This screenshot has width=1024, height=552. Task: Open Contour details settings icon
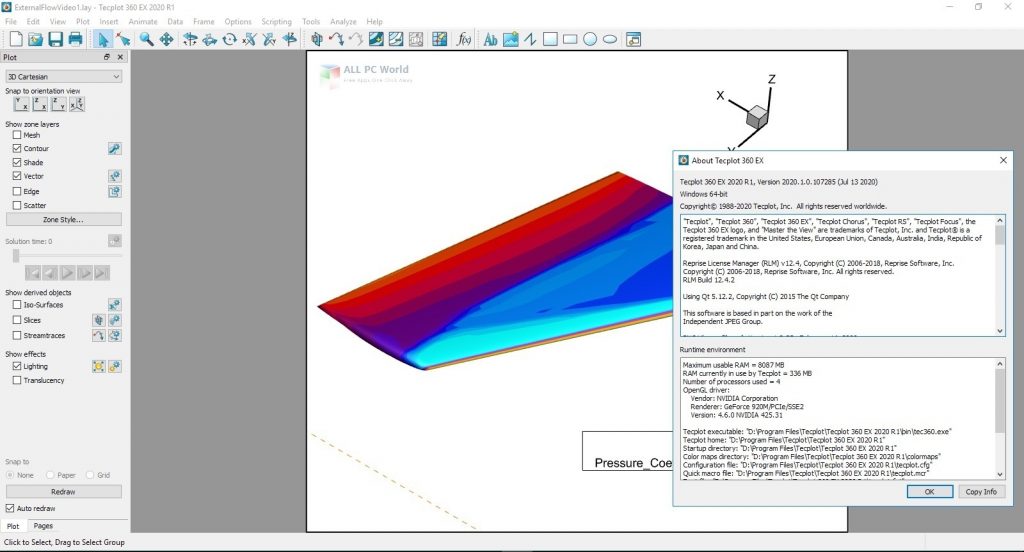click(114, 149)
